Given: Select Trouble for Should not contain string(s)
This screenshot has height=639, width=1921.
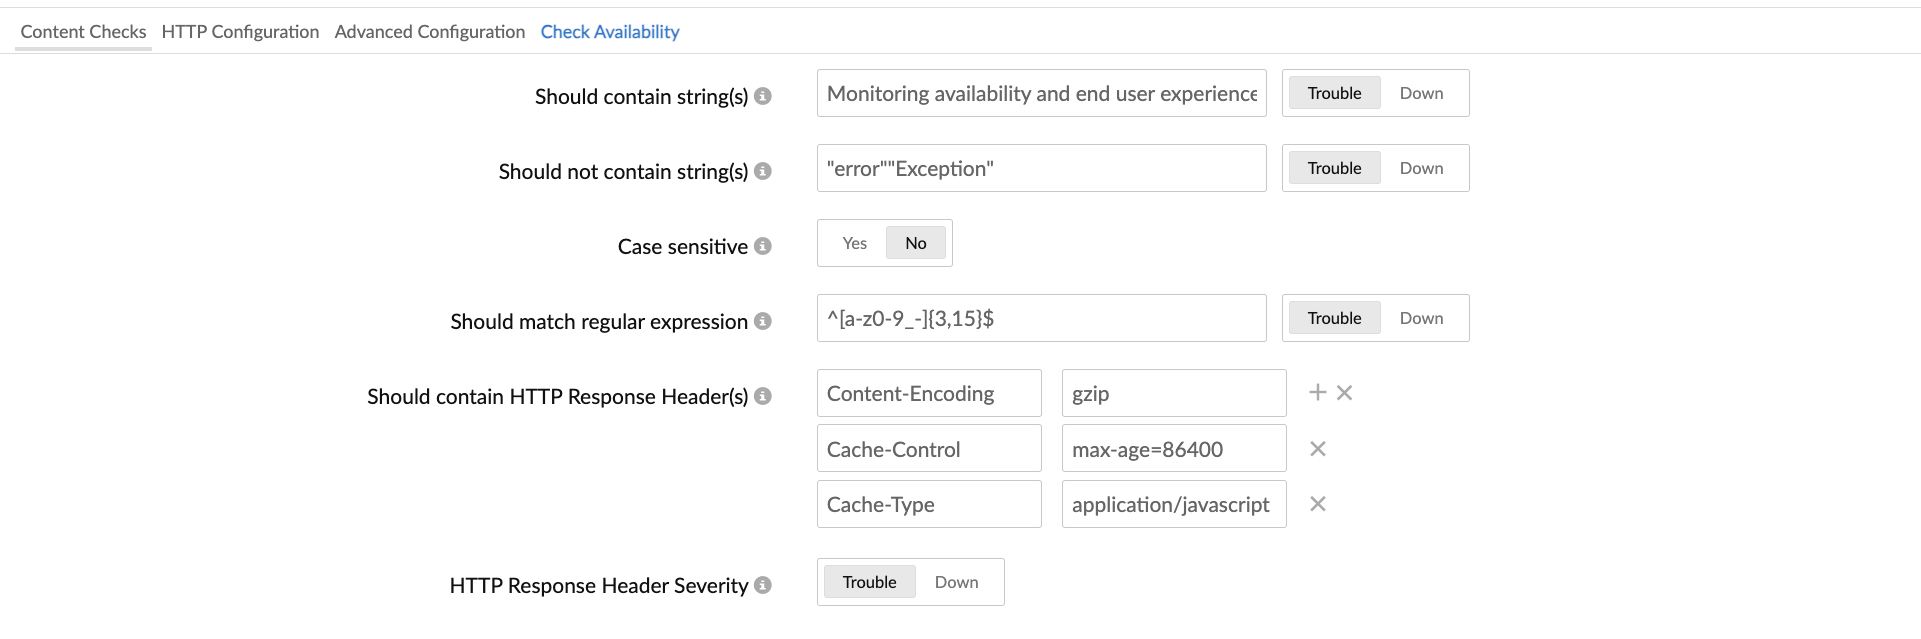Looking at the screenshot, I should pyautogui.click(x=1334, y=168).
